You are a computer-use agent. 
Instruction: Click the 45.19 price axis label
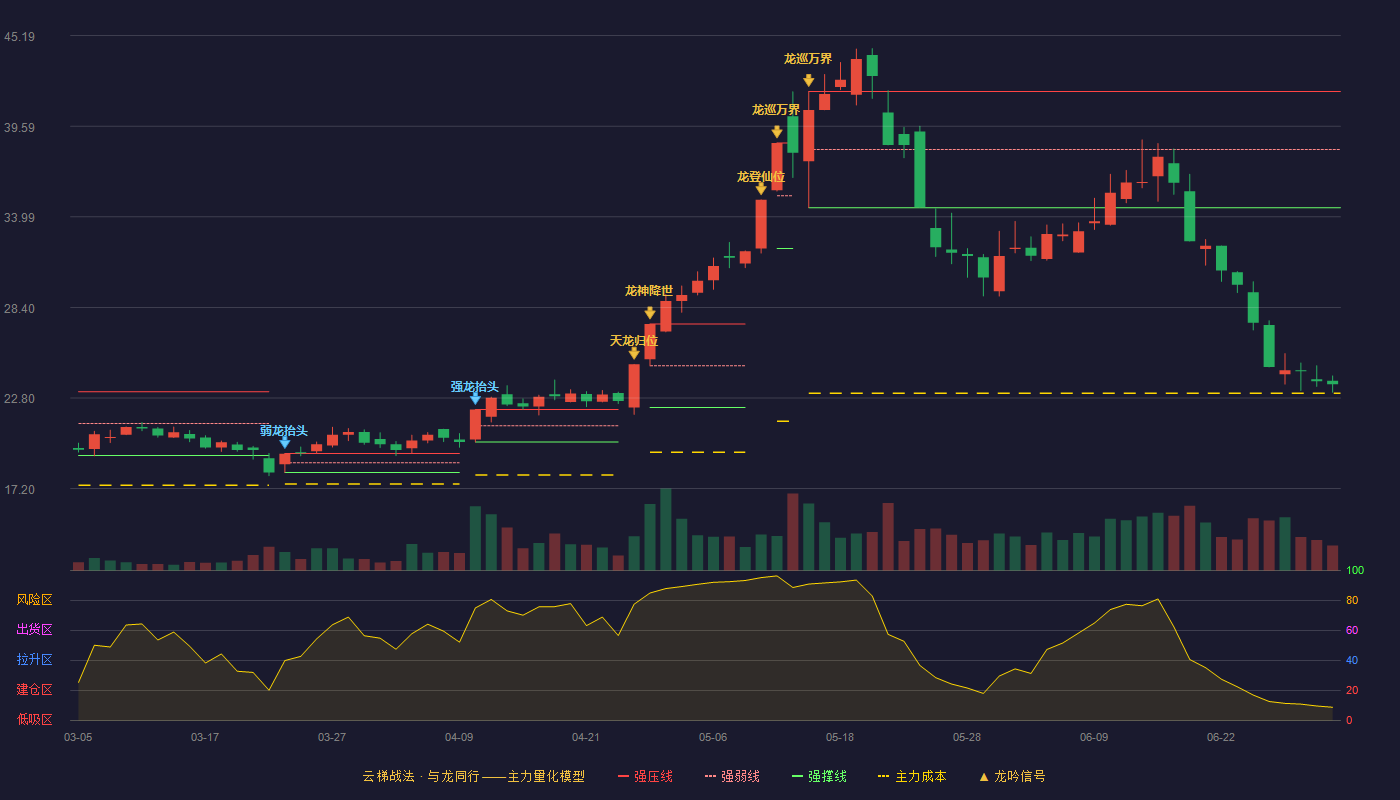19,37
